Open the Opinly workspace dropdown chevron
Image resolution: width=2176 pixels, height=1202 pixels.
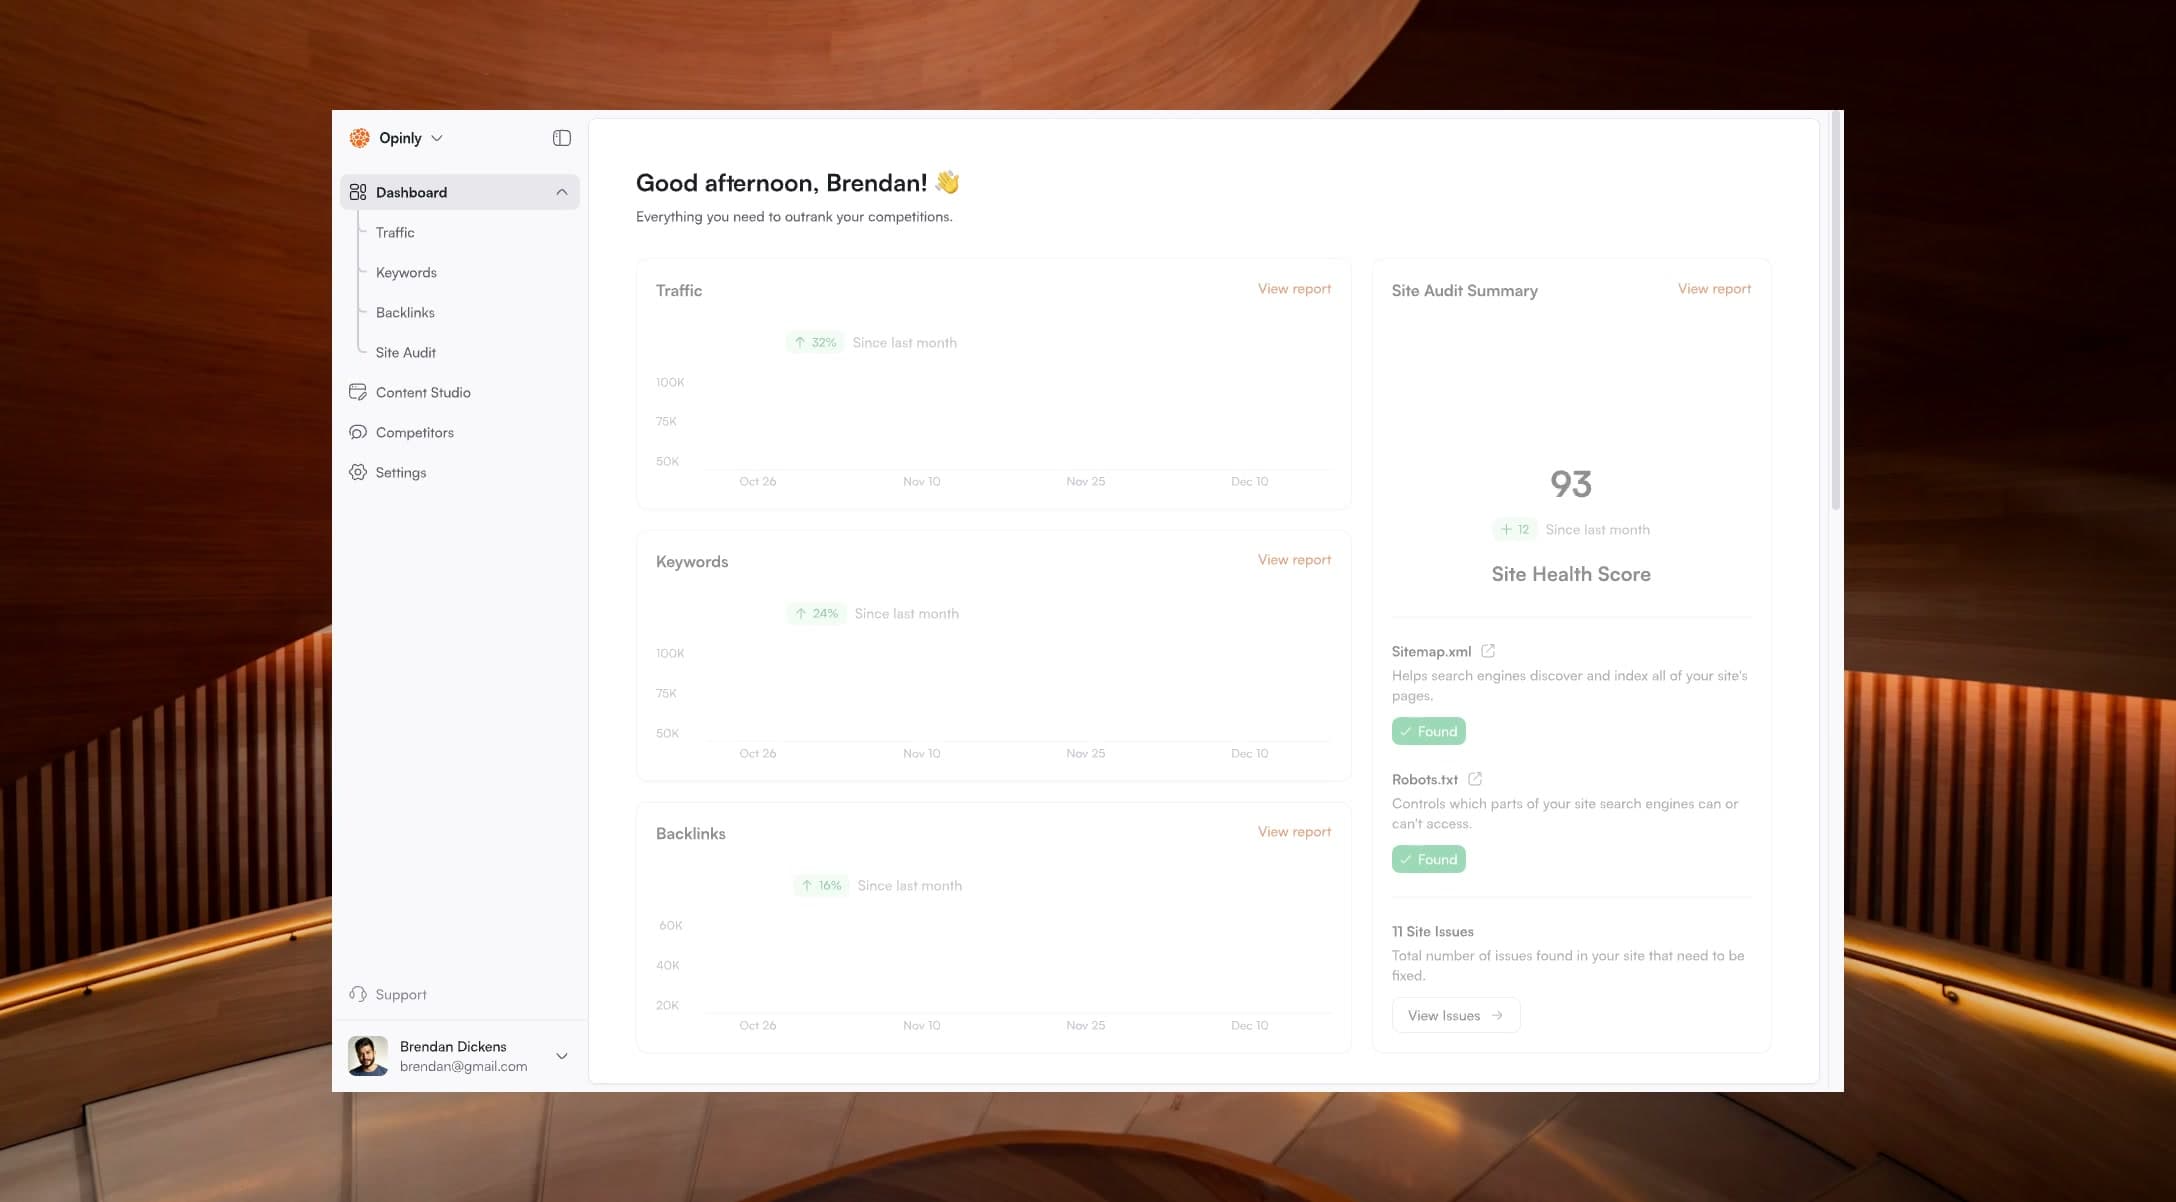click(x=437, y=138)
